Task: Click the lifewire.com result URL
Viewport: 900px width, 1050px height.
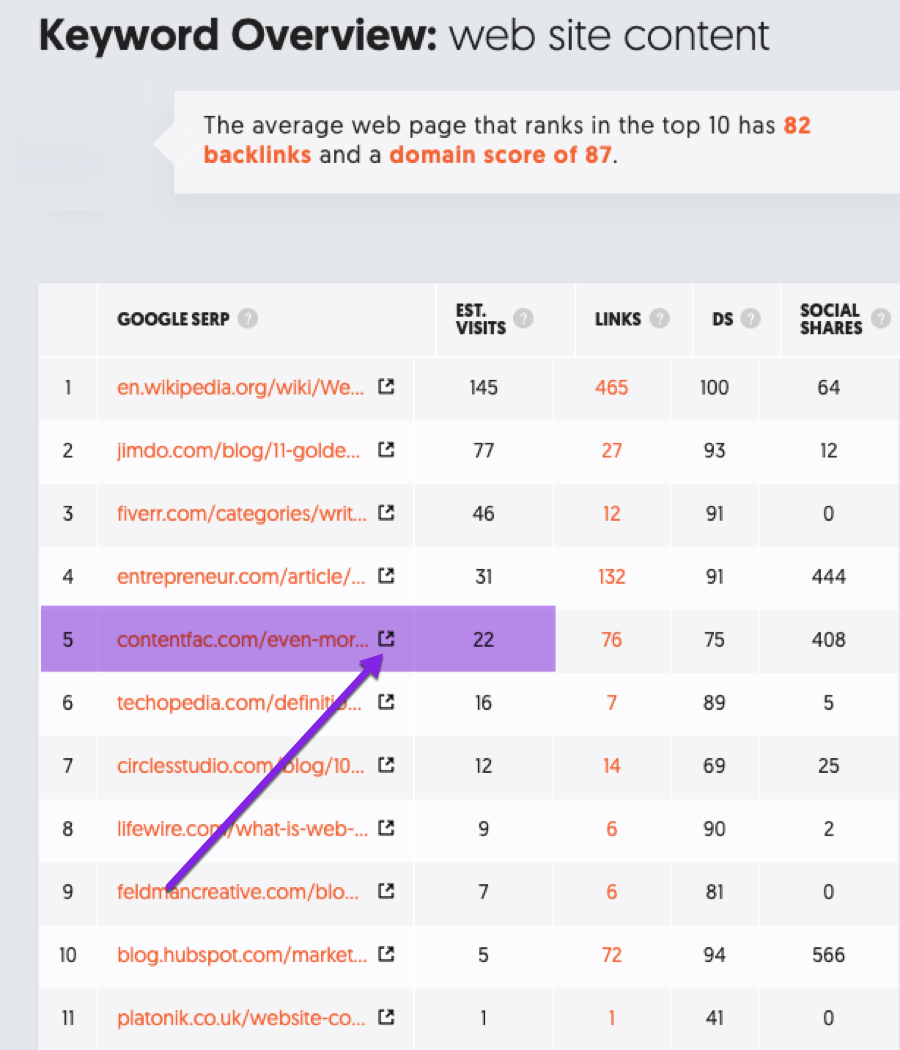Action: point(240,828)
